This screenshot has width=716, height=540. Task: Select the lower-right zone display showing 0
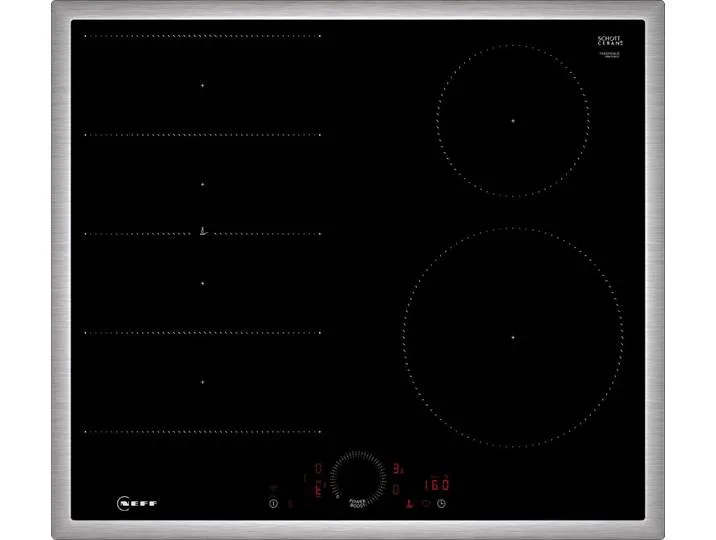(396, 489)
